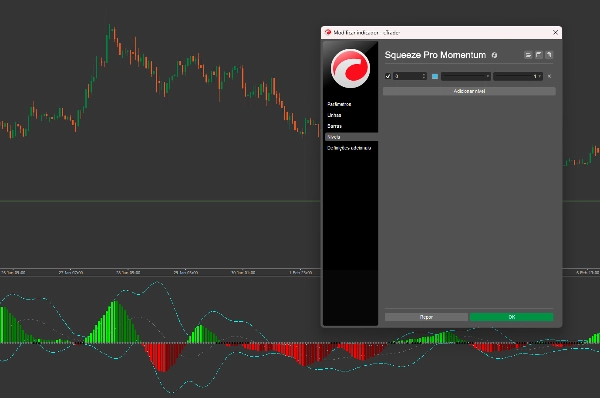
Task: Close the Modify indicator dialog
Action: coord(556,33)
